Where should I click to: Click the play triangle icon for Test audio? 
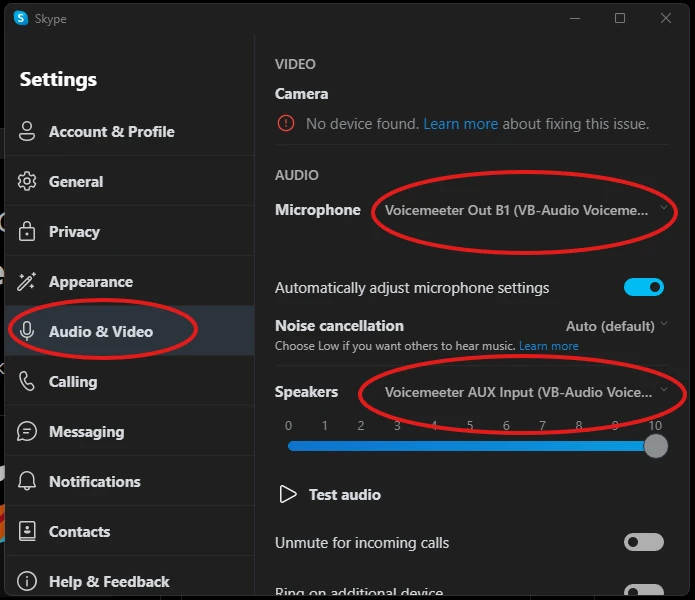288,494
